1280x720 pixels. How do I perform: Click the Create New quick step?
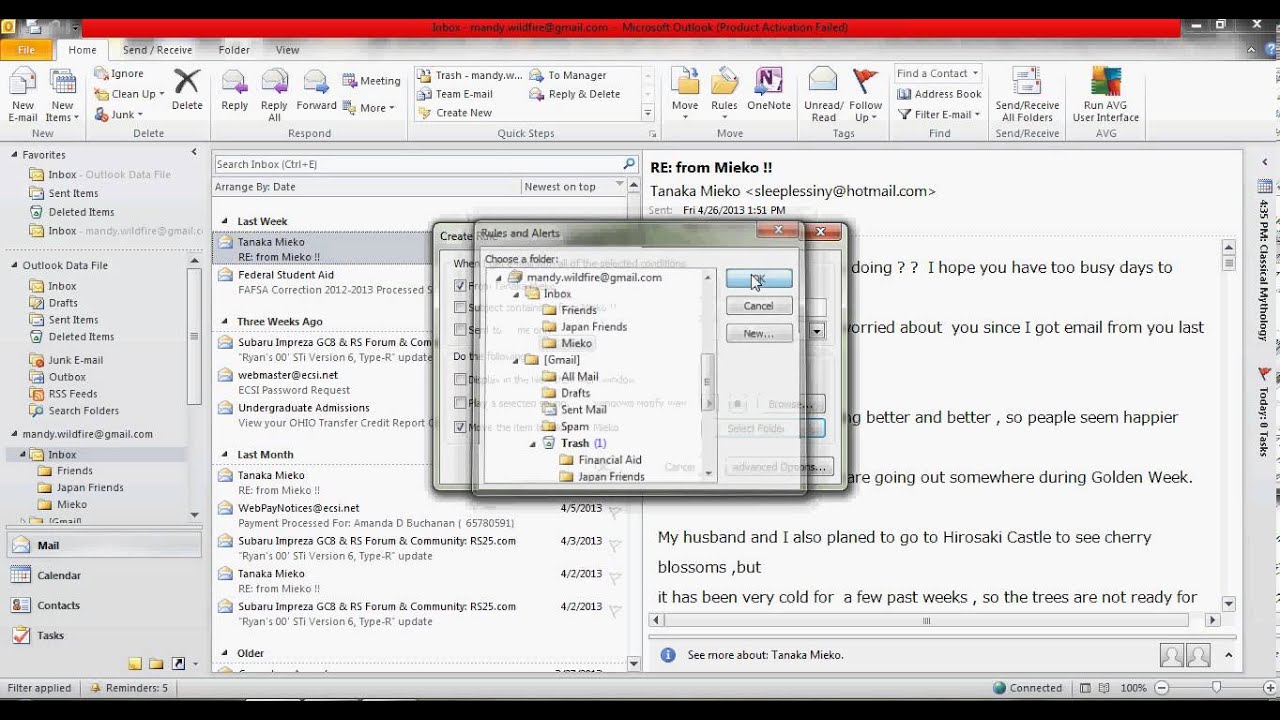pos(455,113)
